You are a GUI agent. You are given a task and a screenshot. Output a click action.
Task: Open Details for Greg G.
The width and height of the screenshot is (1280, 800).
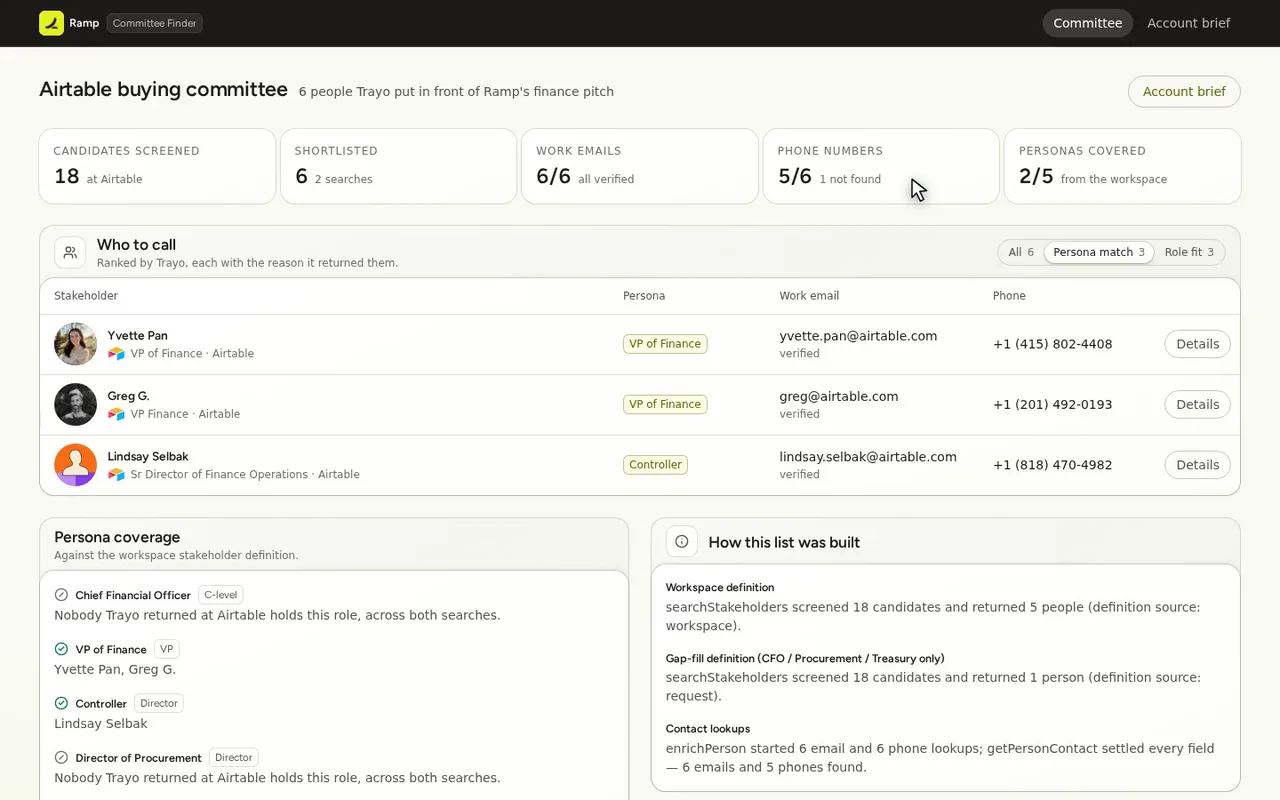1197,405
